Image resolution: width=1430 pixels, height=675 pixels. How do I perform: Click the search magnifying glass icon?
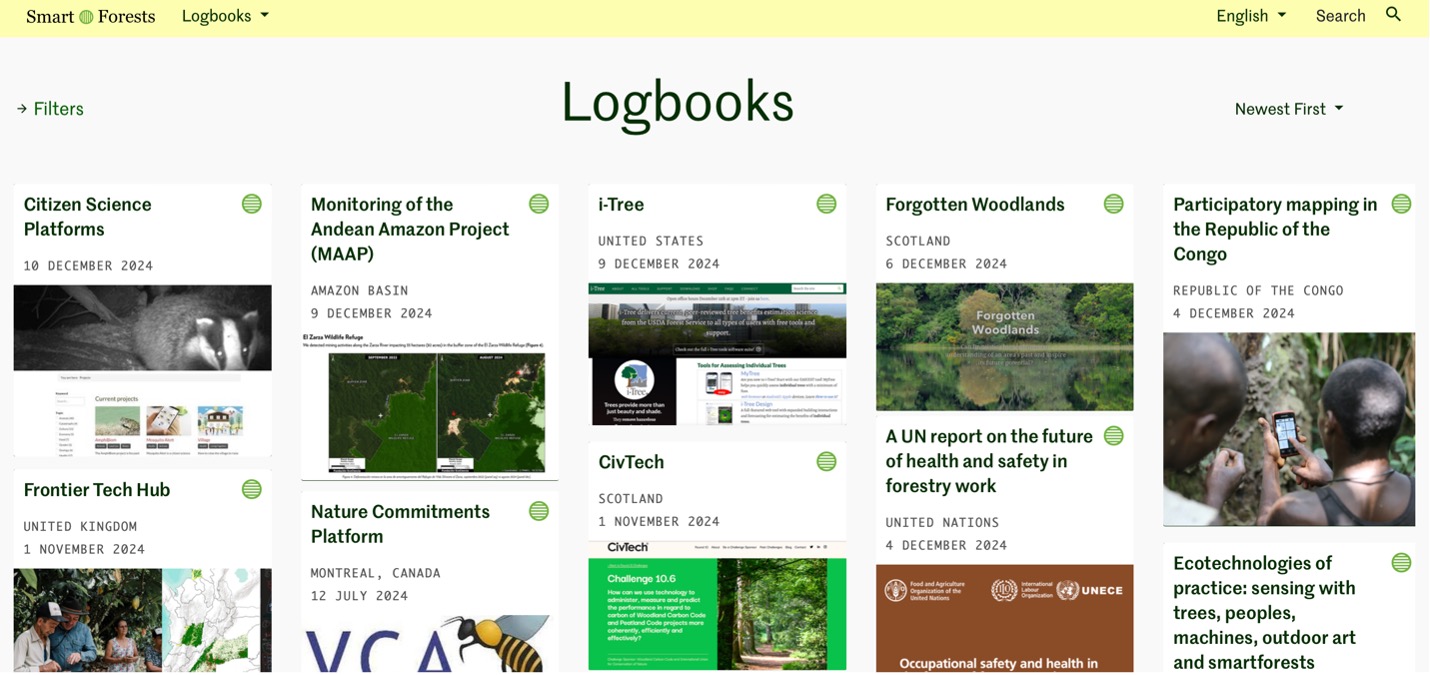click(x=1393, y=15)
